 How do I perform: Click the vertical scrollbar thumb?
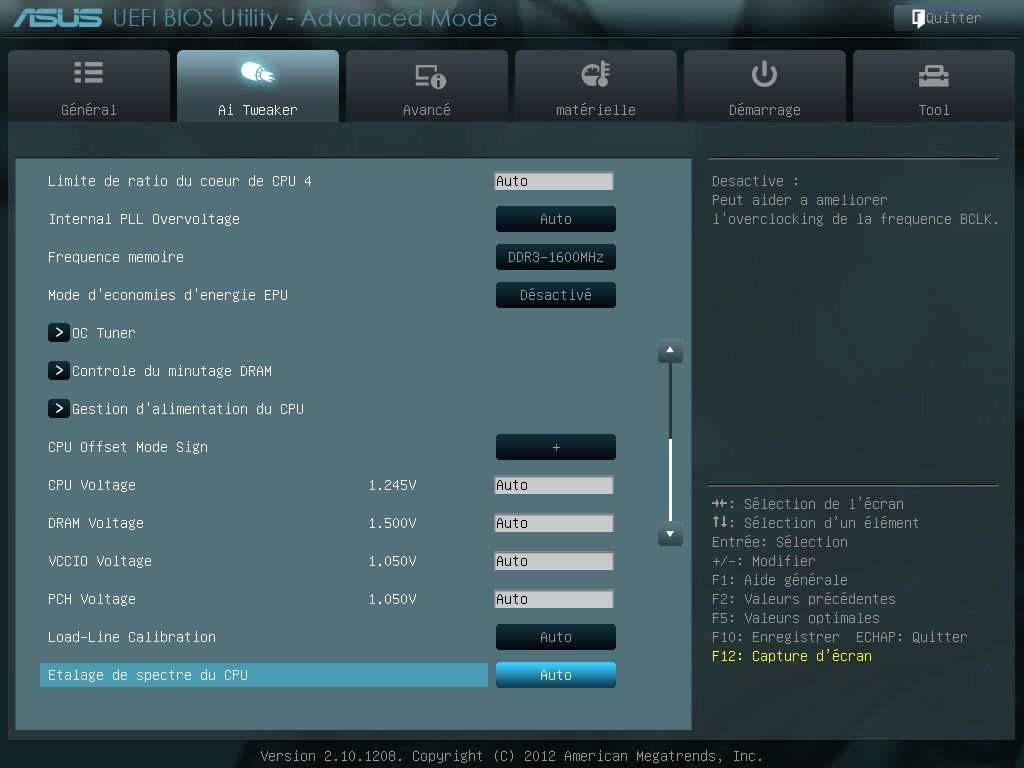click(x=670, y=480)
